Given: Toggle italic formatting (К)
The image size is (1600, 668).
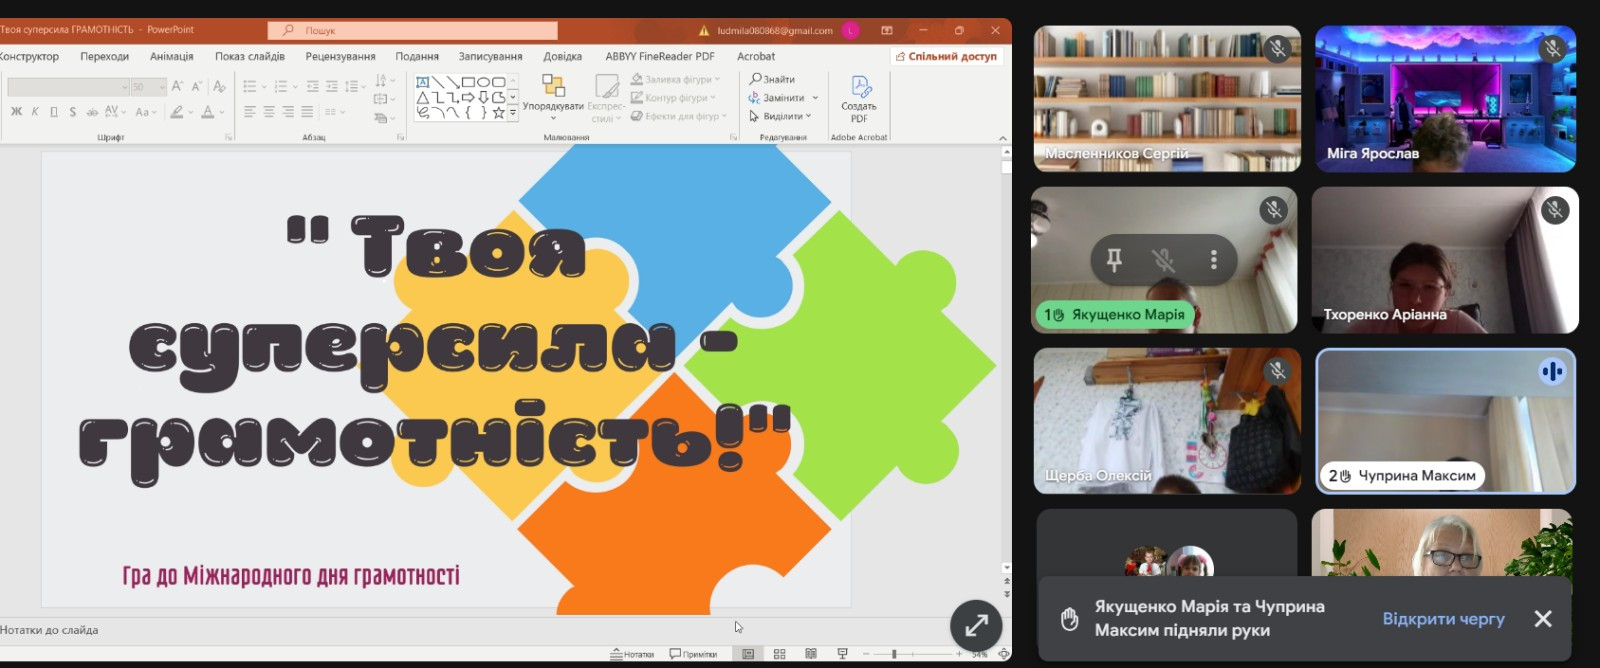Looking at the screenshot, I should click(35, 112).
